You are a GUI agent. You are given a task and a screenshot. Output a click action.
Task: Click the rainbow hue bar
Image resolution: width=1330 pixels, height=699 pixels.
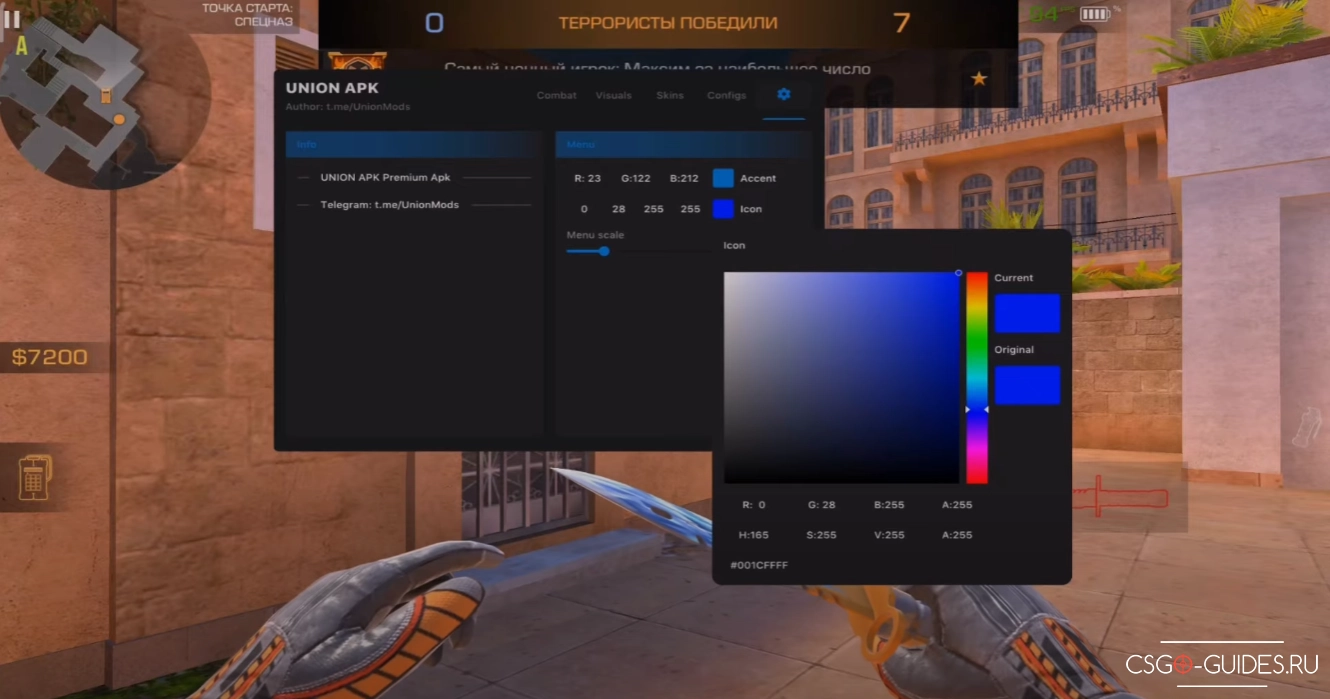(x=977, y=378)
